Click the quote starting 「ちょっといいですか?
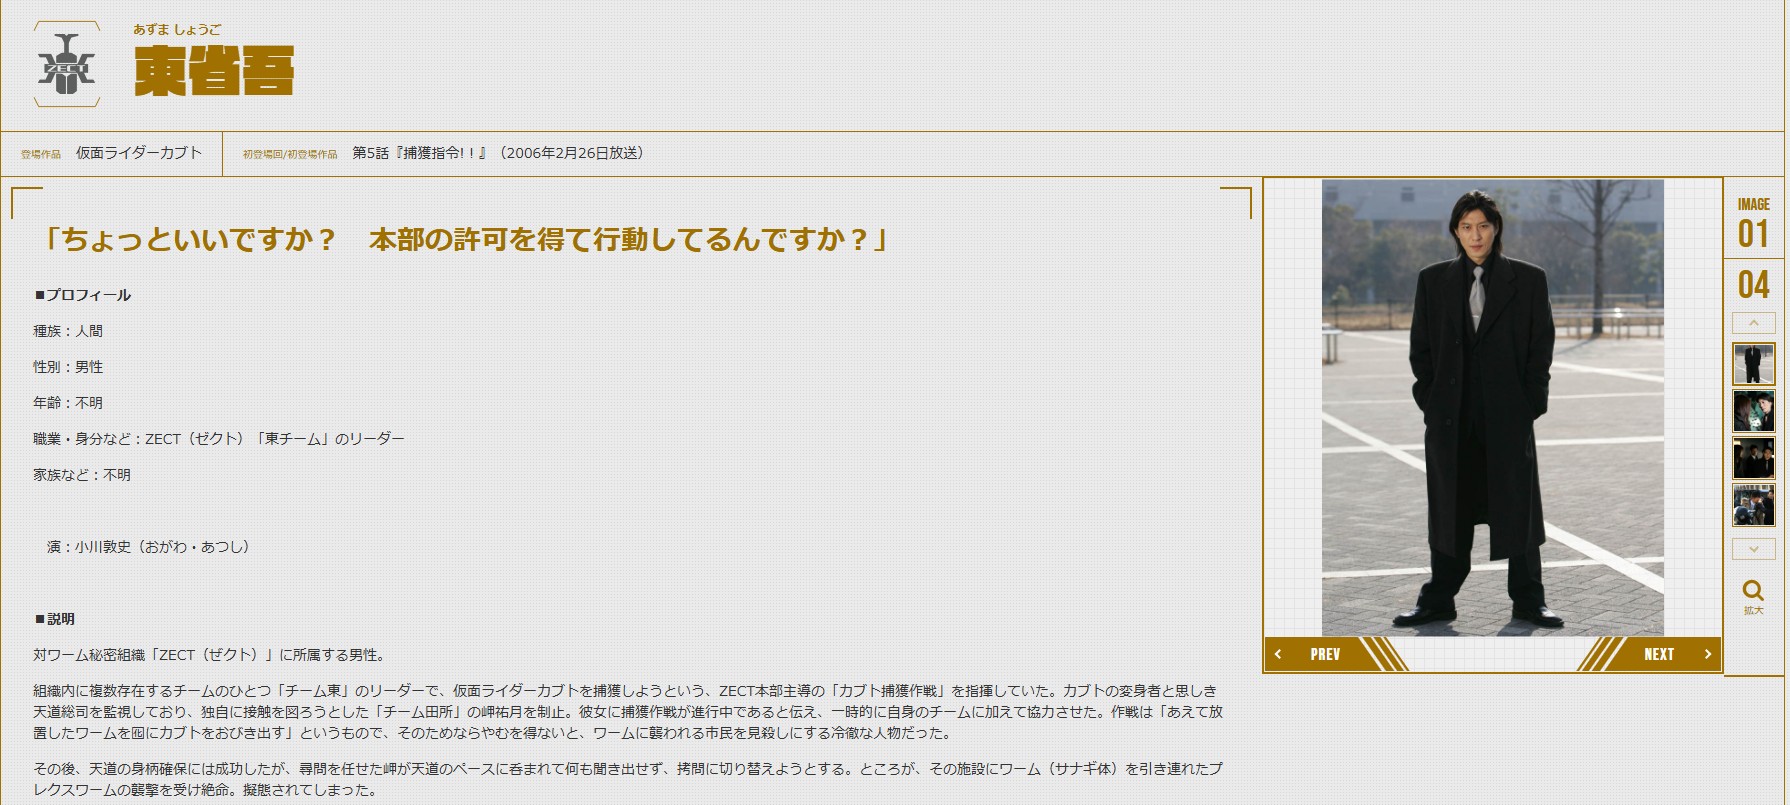 (x=464, y=240)
